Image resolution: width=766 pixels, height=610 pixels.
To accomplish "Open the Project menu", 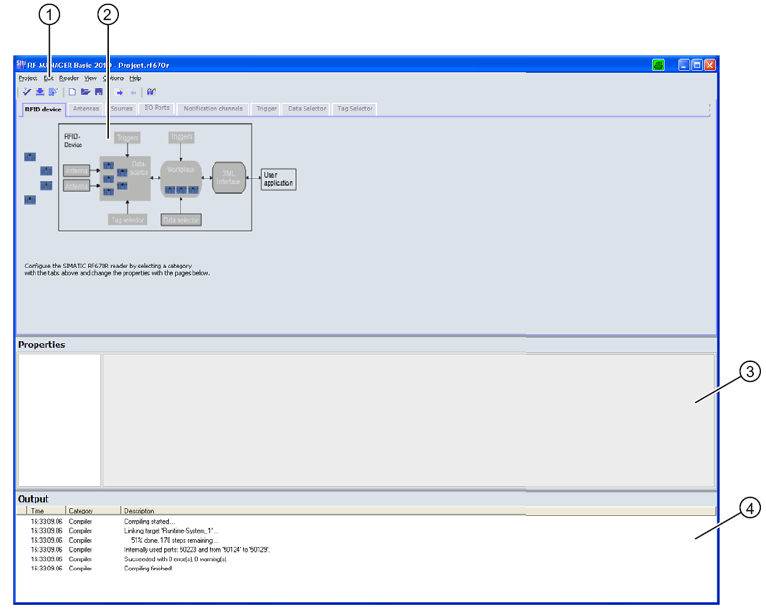I will (x=28, y=78).
